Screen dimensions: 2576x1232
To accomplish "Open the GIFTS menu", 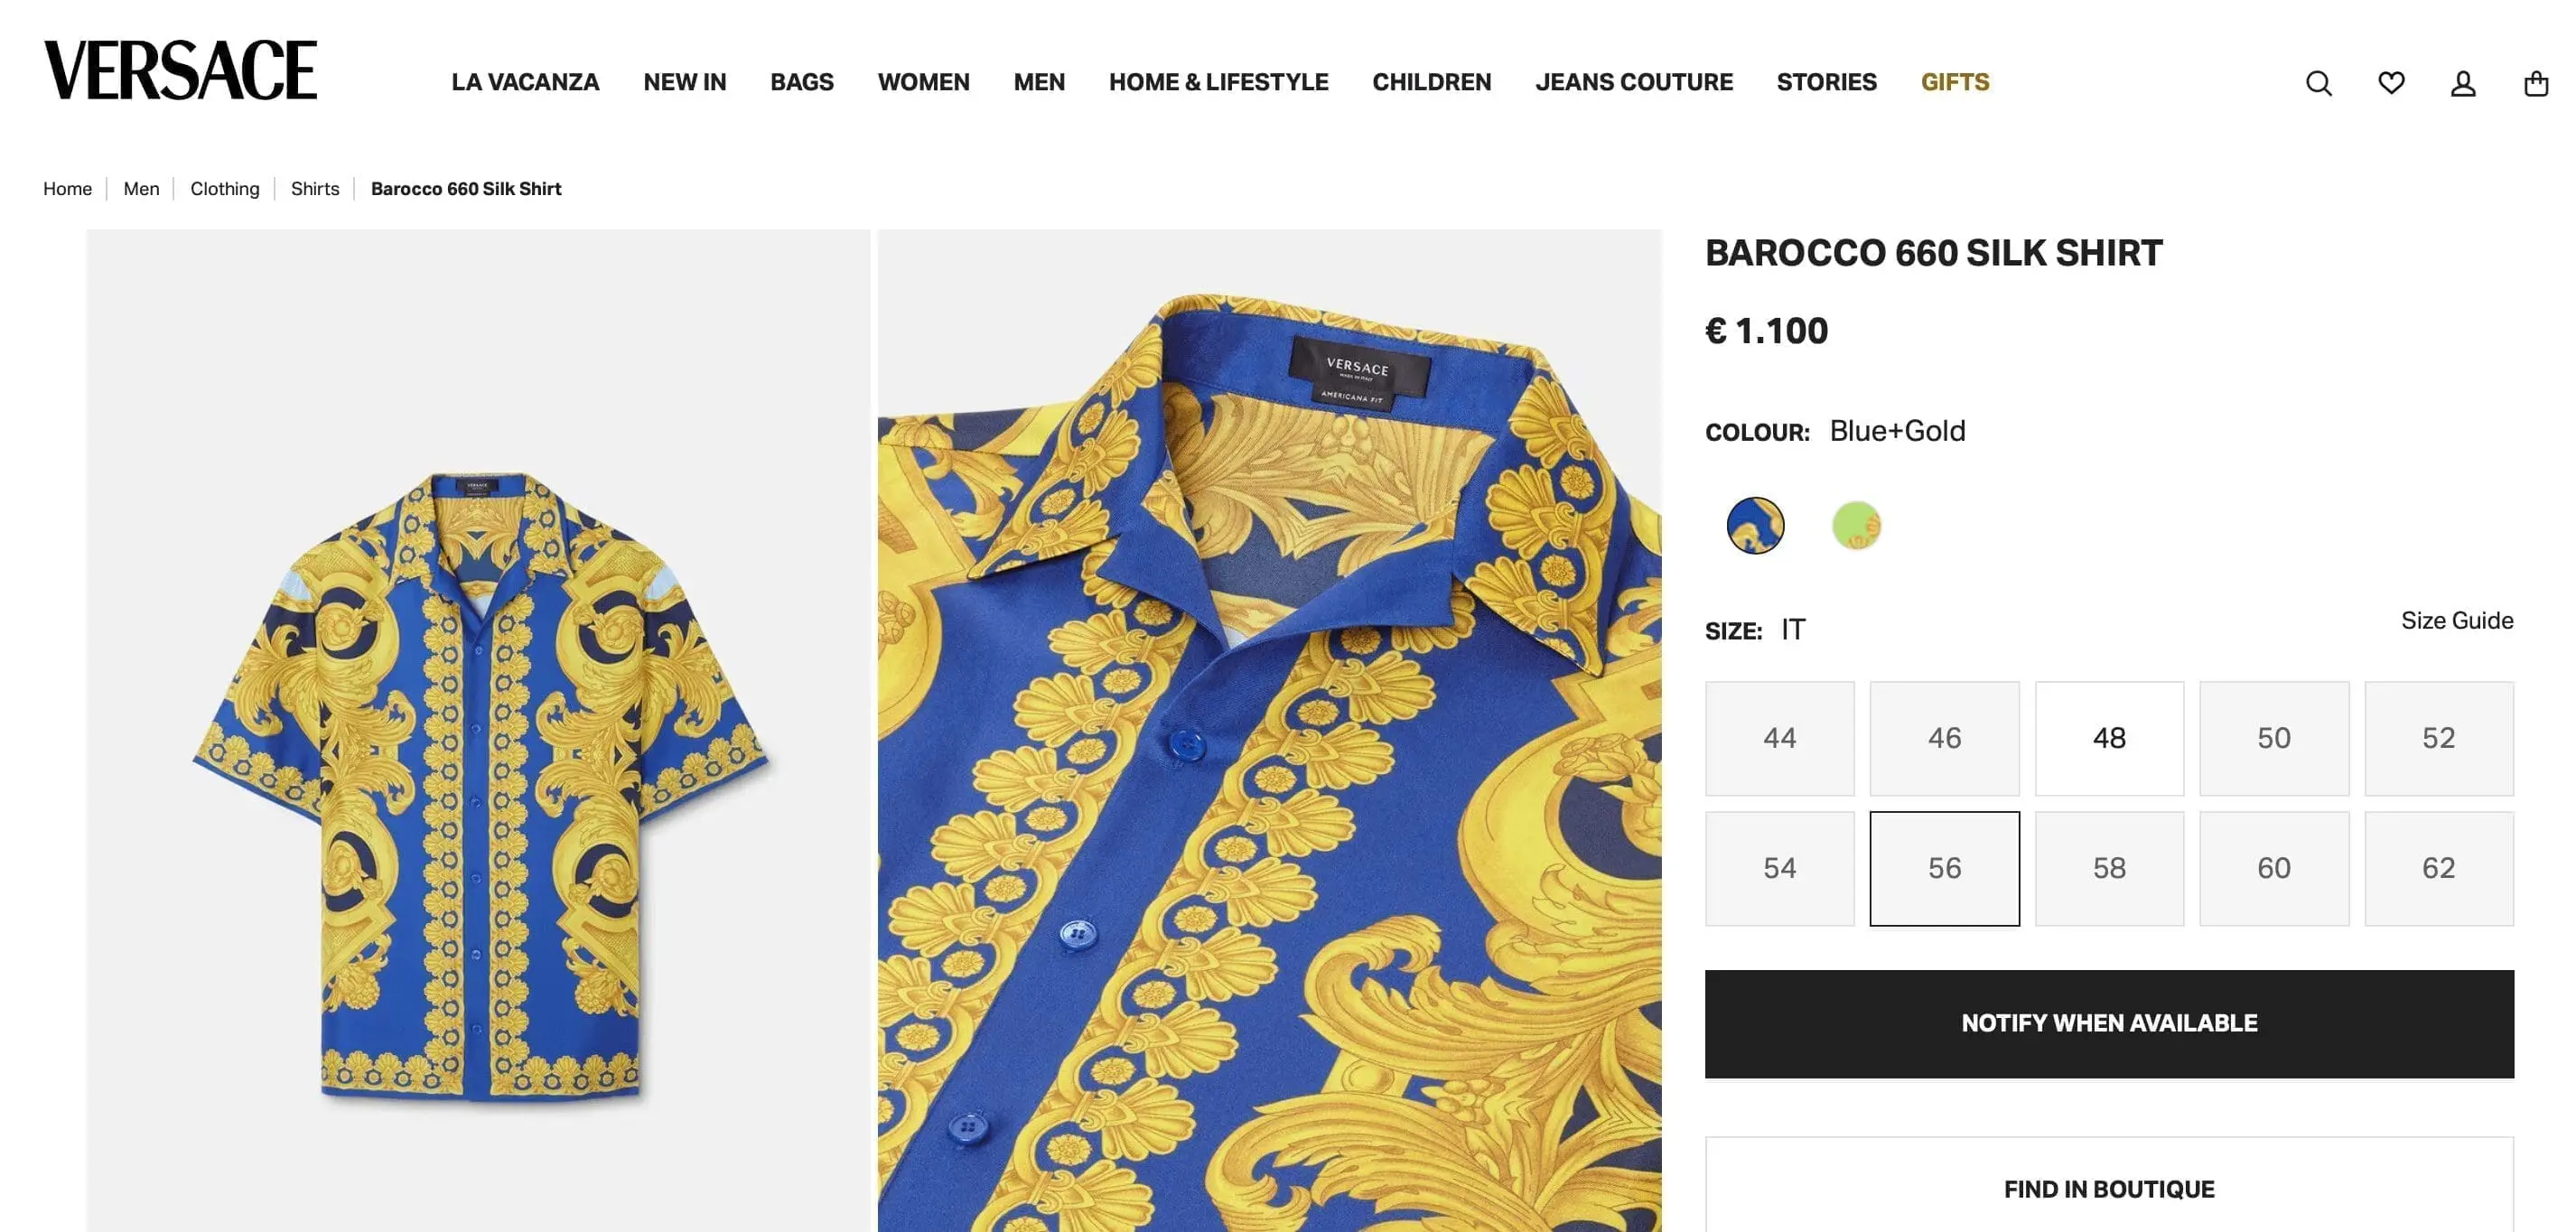I will [1953, 82].
